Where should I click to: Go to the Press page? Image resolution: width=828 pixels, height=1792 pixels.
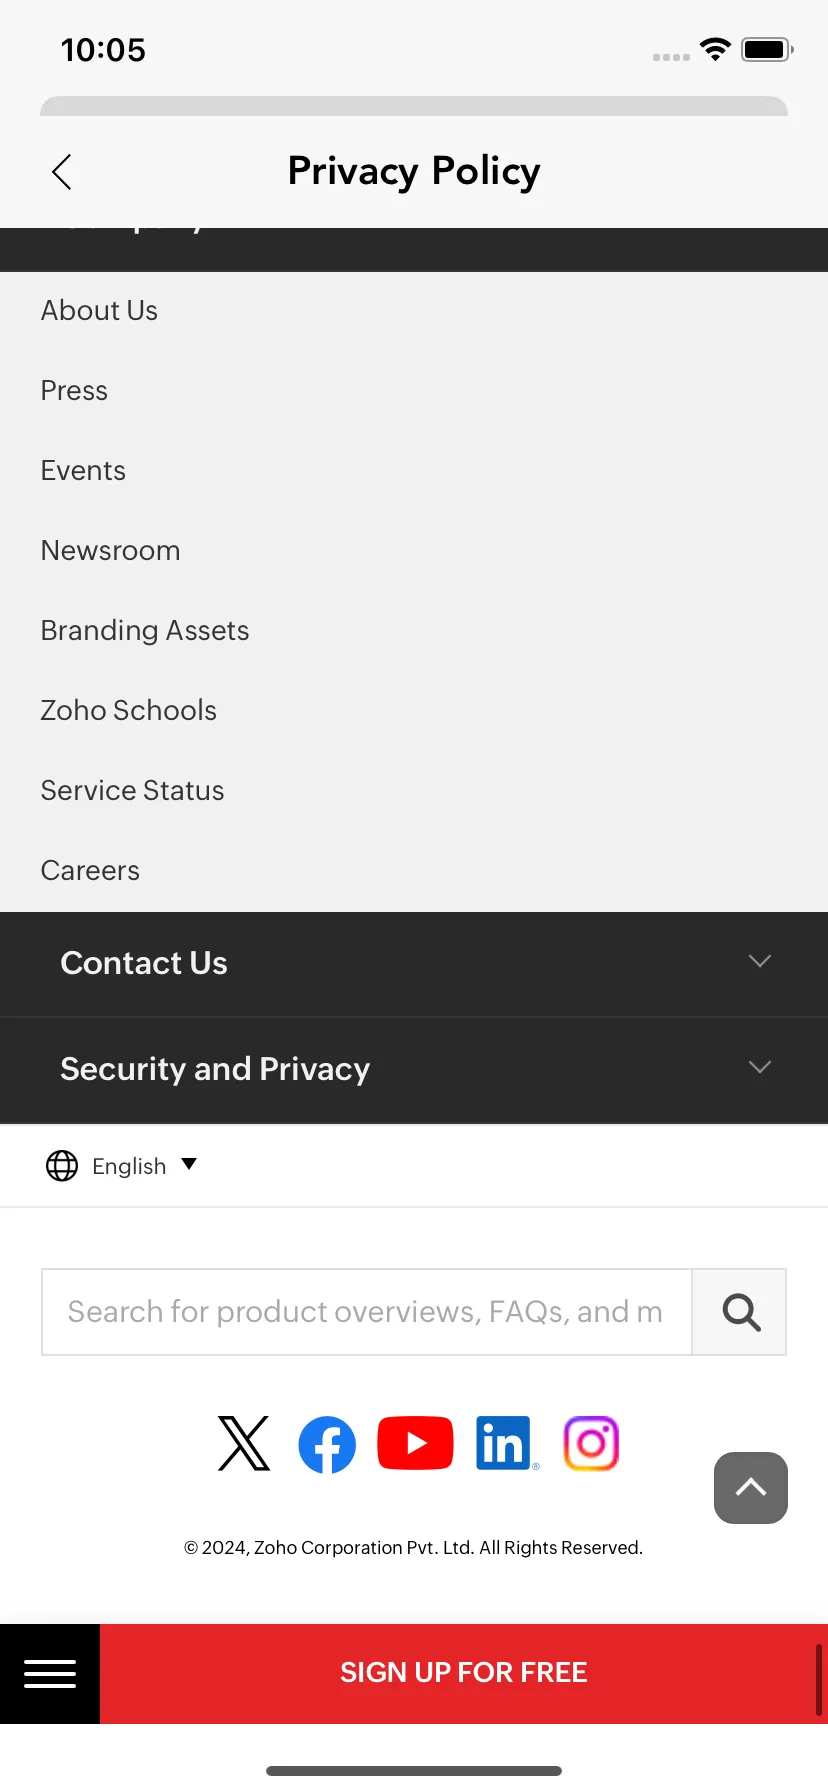[x=74, y=391]
